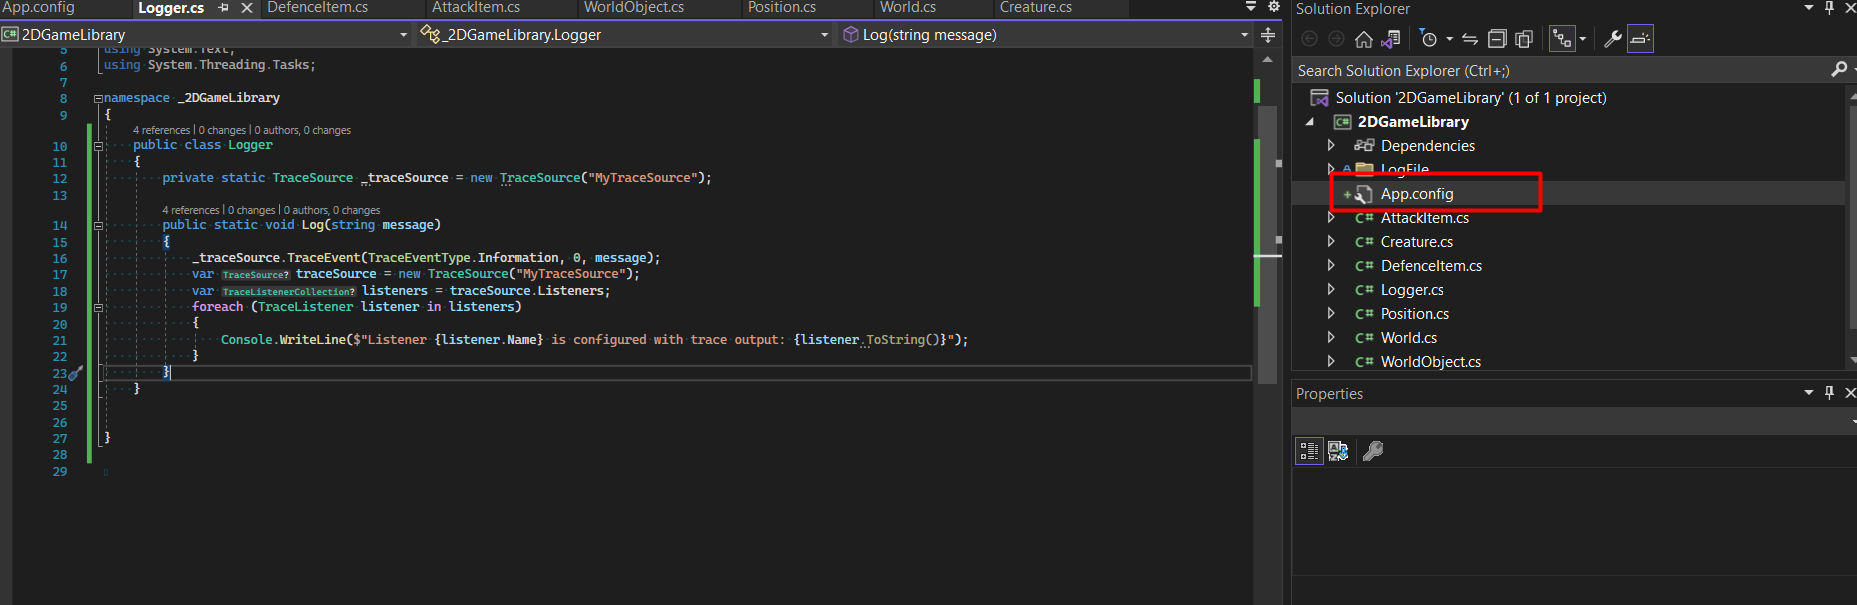The image size is (1857, 605).
Task: Click the editor split window icon
Action: (x=1268, y=35)
